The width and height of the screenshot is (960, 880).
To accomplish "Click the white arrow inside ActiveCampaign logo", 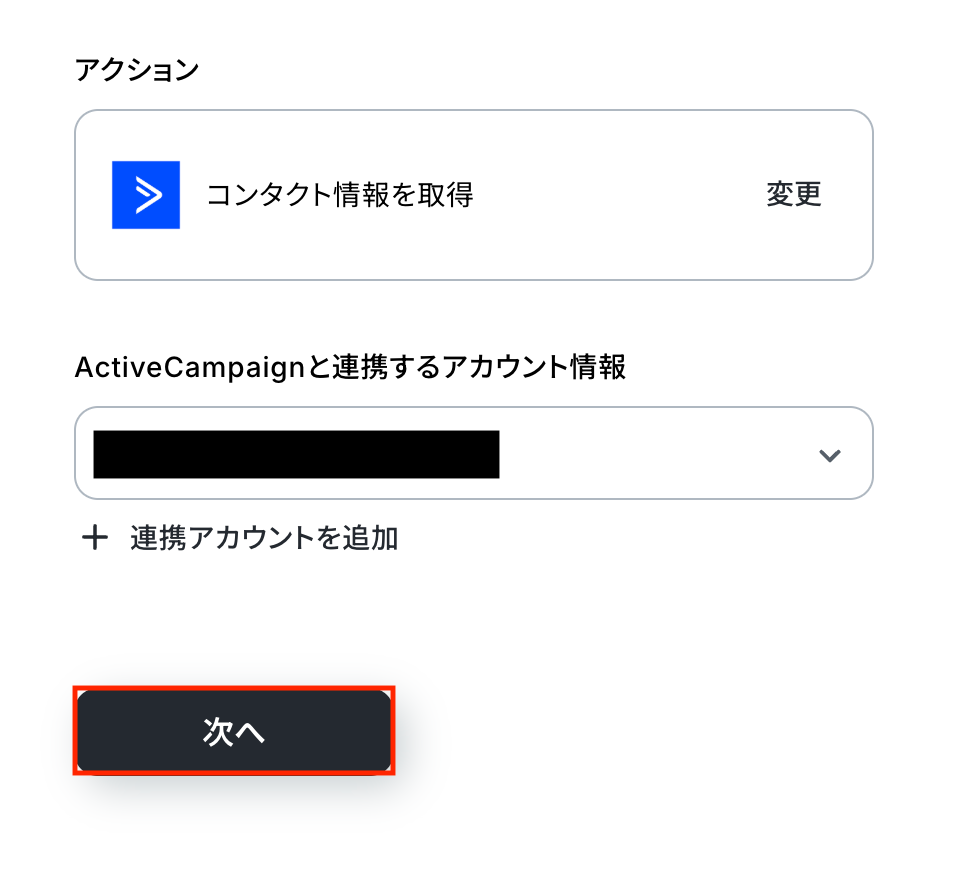I will 148,195.
